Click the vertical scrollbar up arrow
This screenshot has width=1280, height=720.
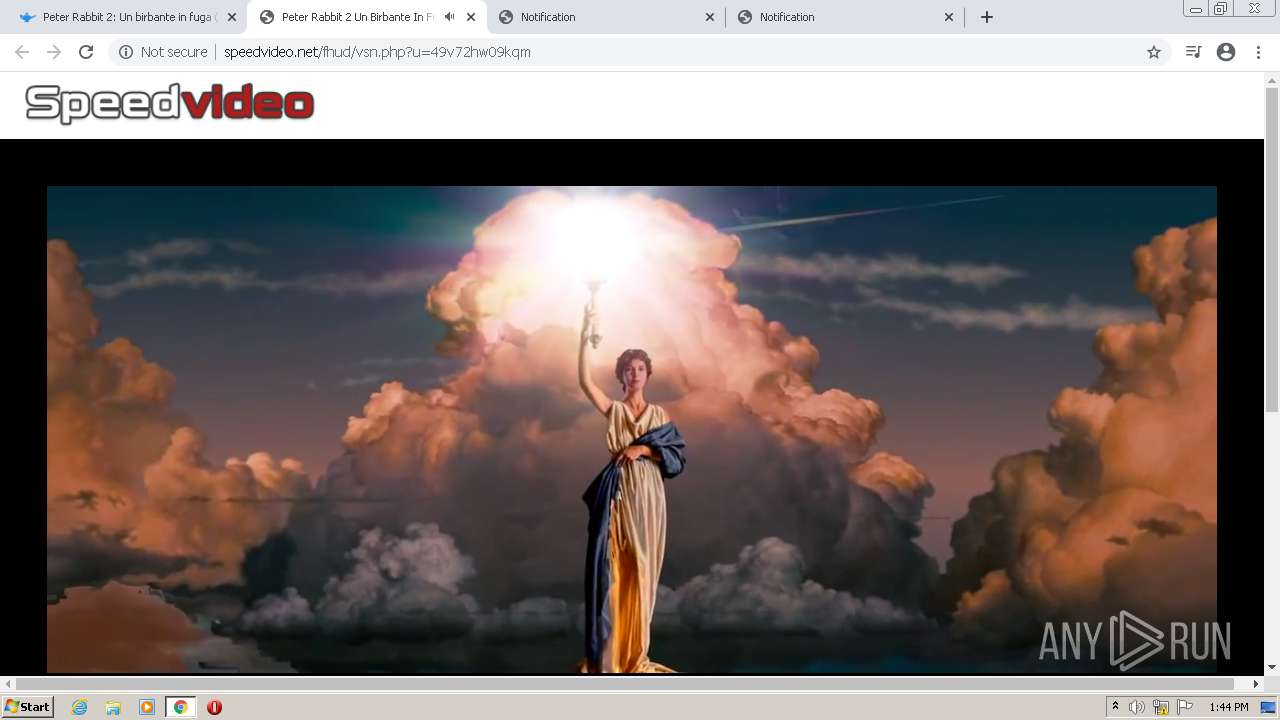click(1272, 79)
